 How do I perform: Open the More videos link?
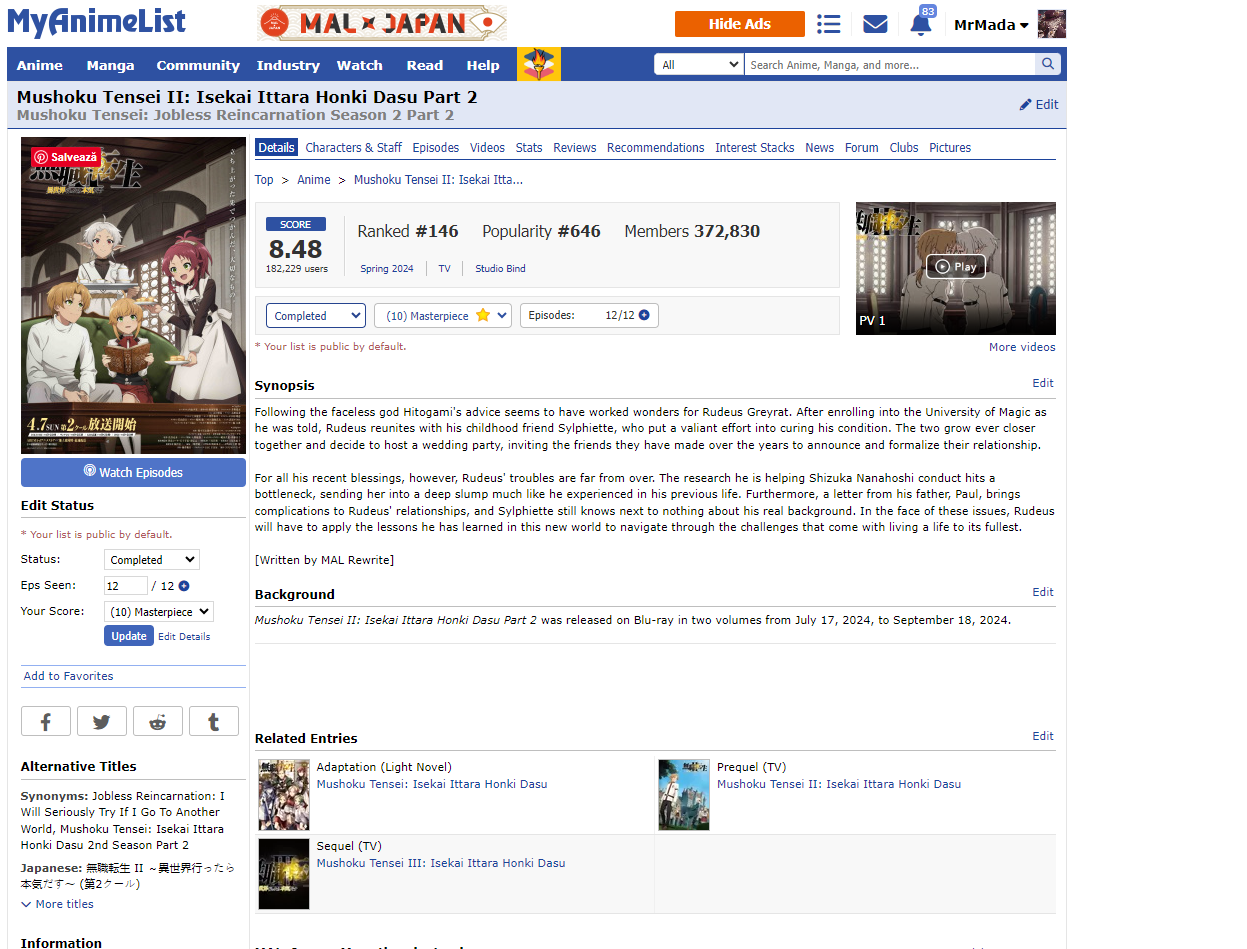coord(1022,347)
